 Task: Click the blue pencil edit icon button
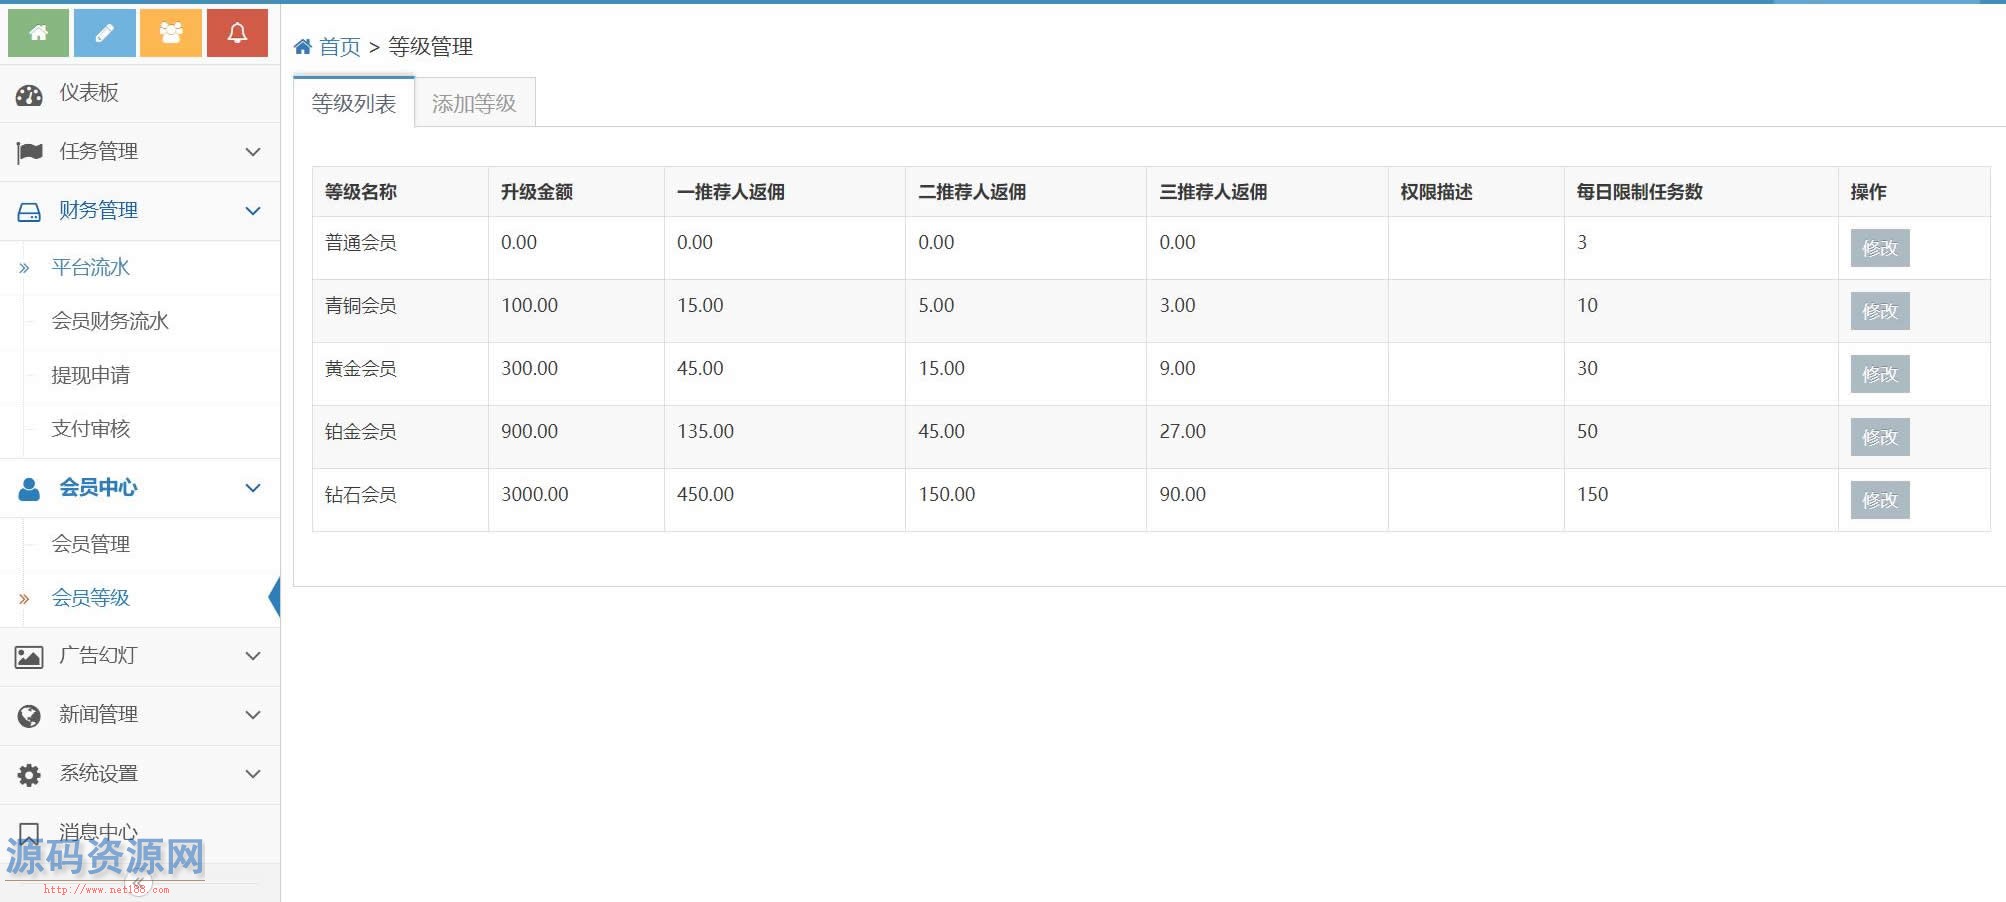(104, 33)
